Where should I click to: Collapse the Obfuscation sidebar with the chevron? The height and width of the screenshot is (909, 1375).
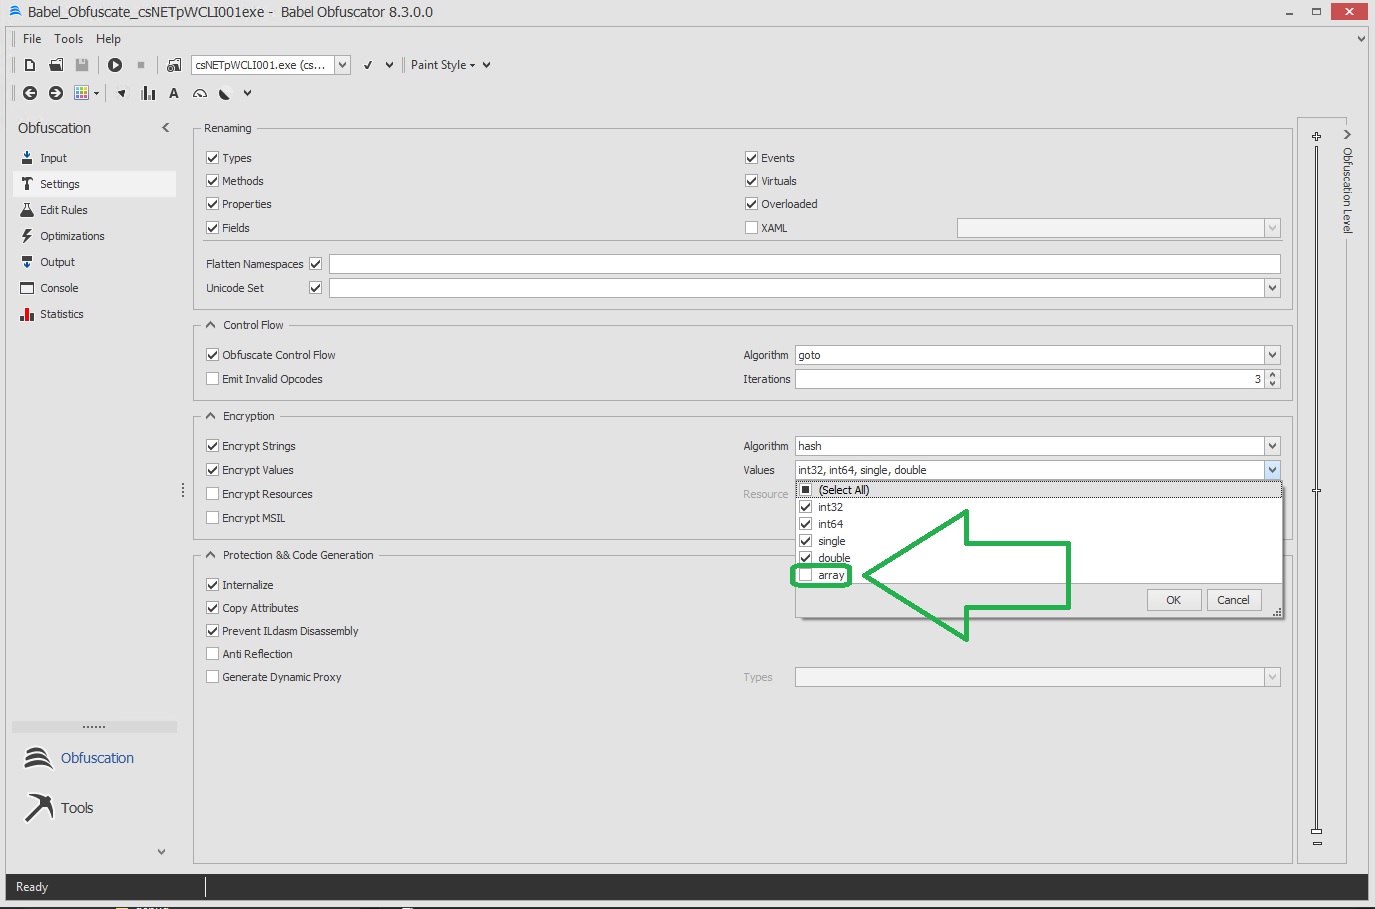click(166, 128)
